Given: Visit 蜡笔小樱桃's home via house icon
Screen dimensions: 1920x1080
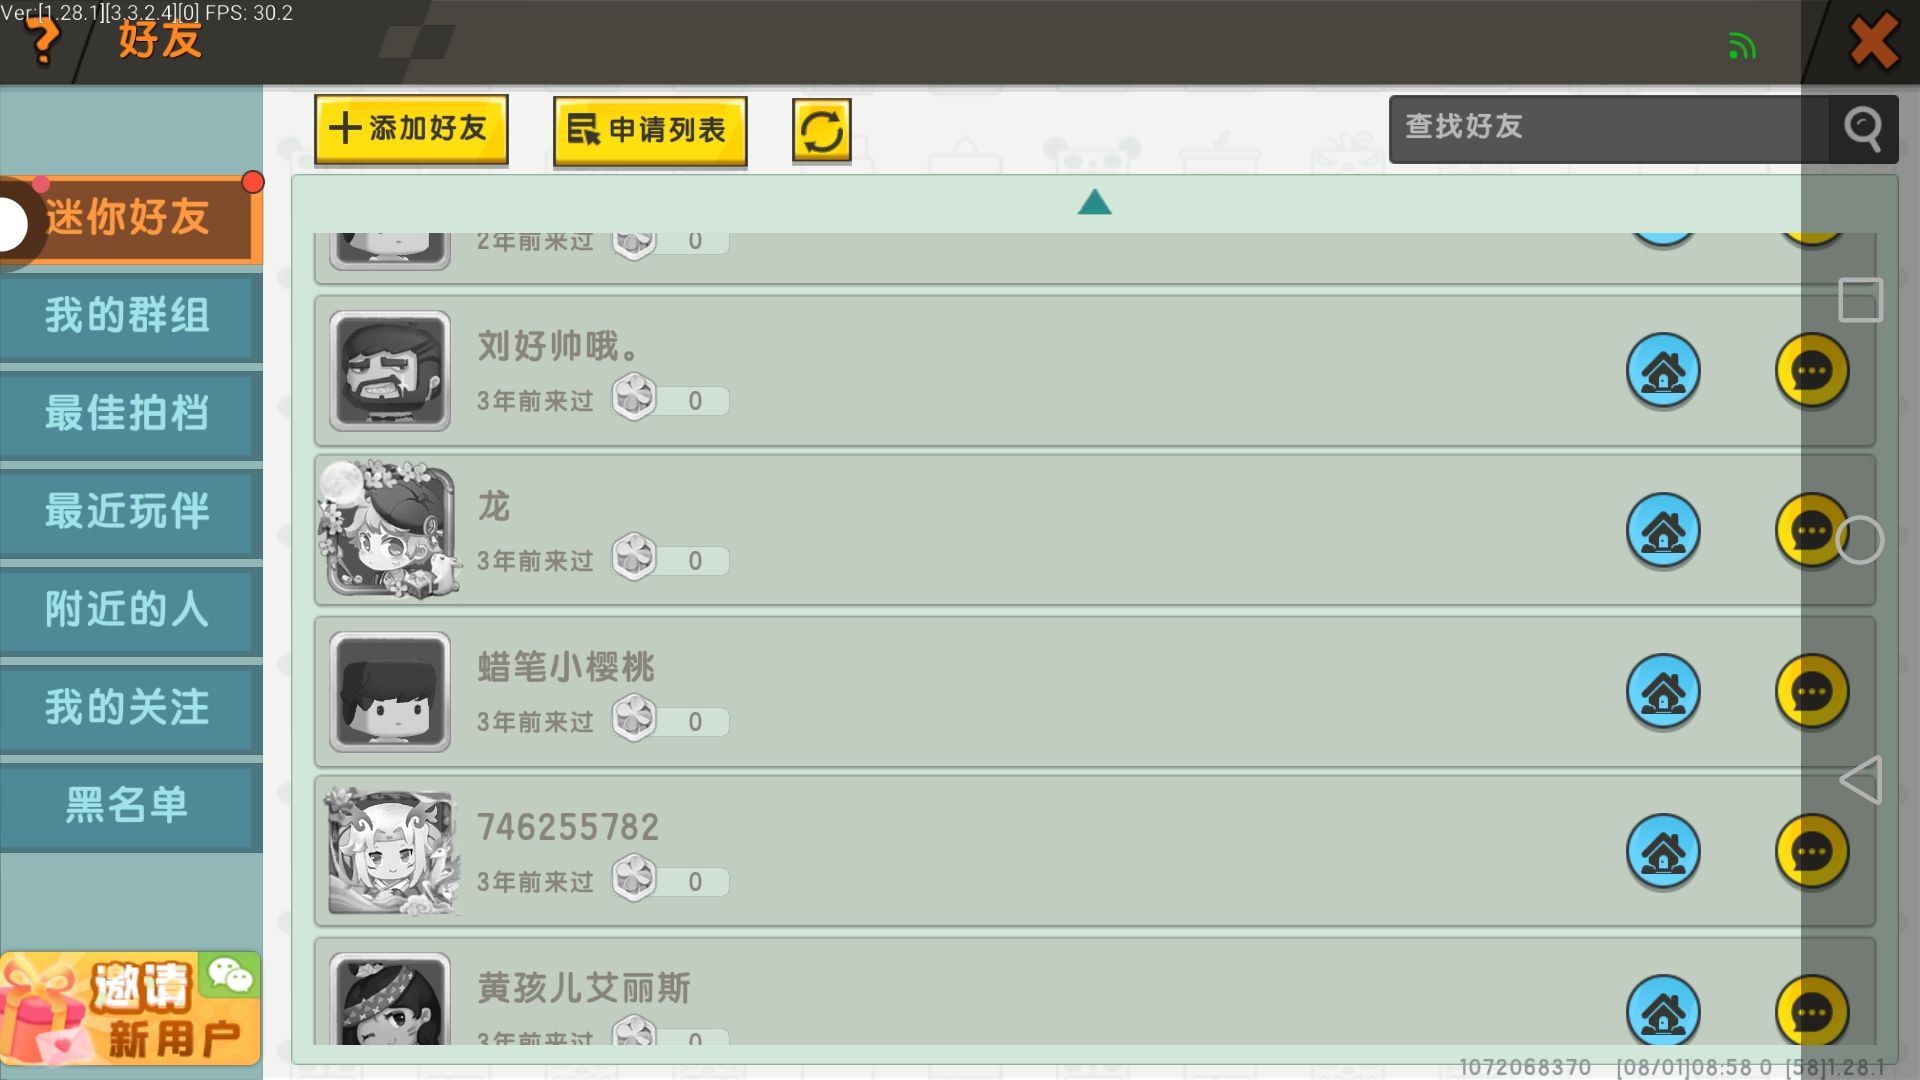Looking at the screenshot, I should tap(1663, 692).
